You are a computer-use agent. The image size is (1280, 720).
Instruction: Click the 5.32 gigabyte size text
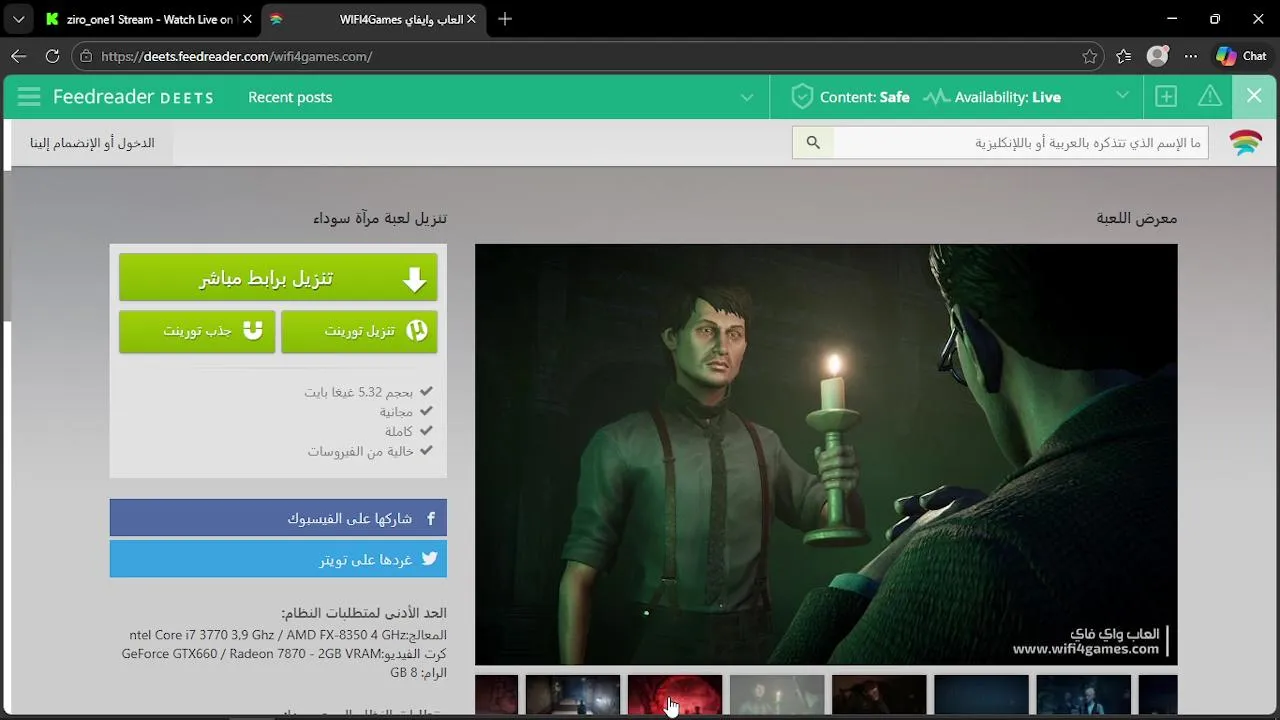tap(359, 392)
